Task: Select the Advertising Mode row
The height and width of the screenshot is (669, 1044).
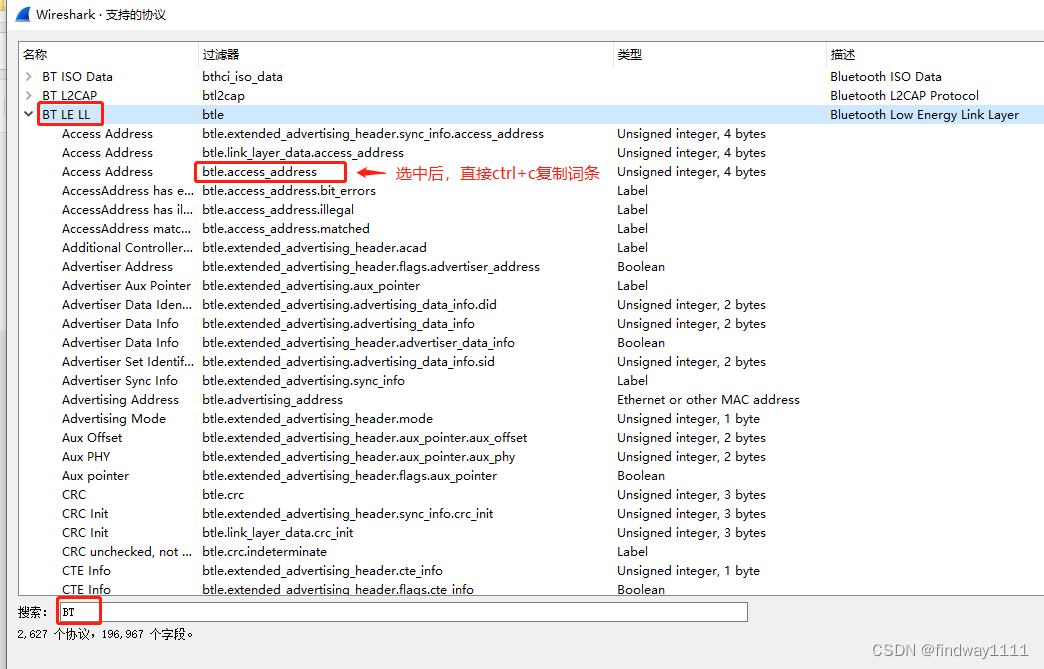Action: [x=531, y=419]
